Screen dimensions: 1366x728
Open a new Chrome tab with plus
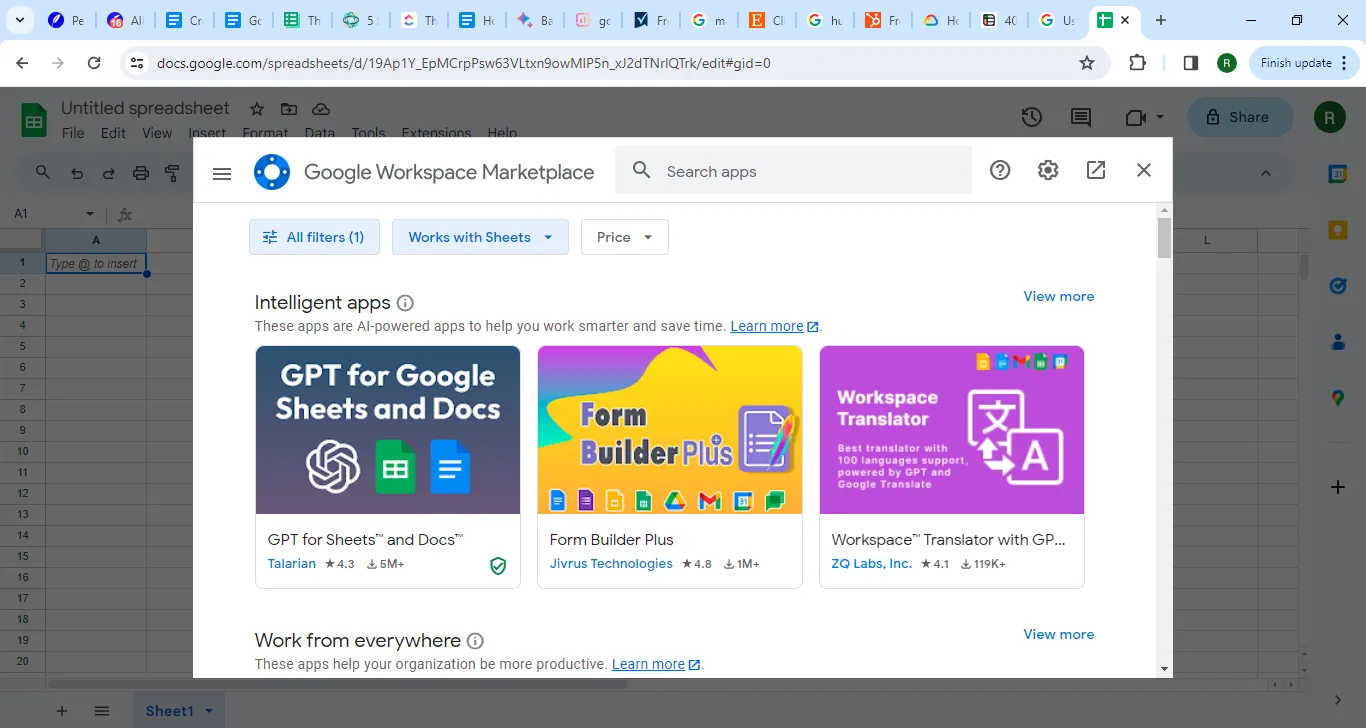(1160, 20)
